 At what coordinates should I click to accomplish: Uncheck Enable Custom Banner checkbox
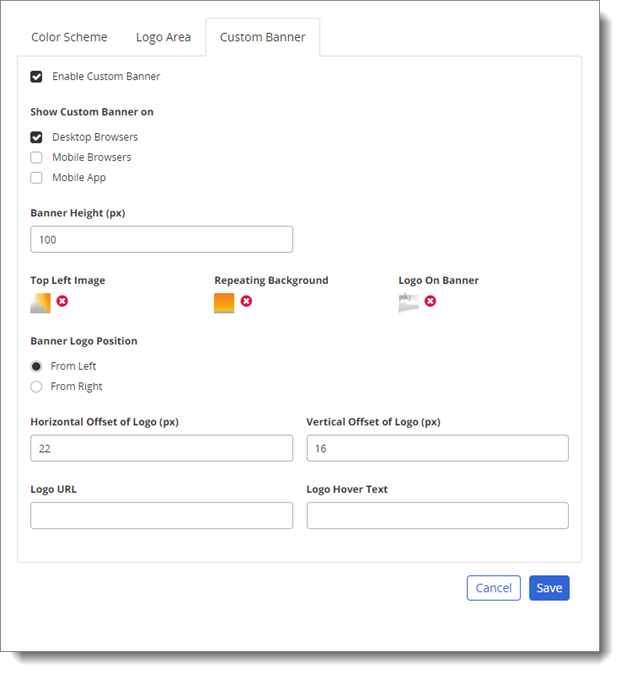(37, 77)
